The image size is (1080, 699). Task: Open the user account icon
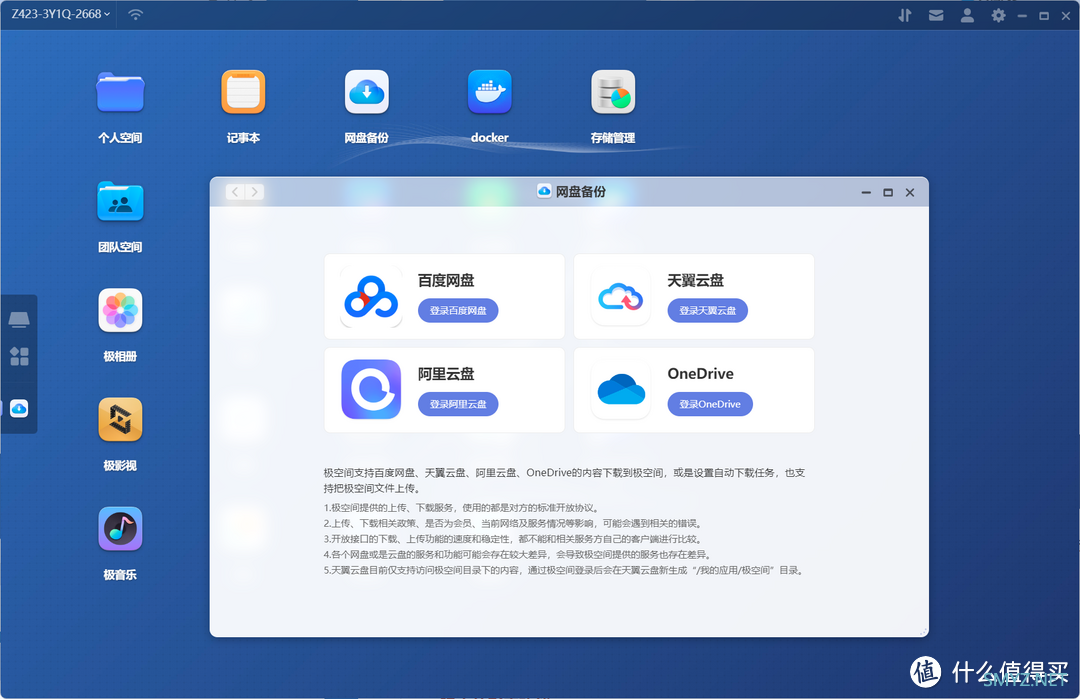click(x=967, y=15)
